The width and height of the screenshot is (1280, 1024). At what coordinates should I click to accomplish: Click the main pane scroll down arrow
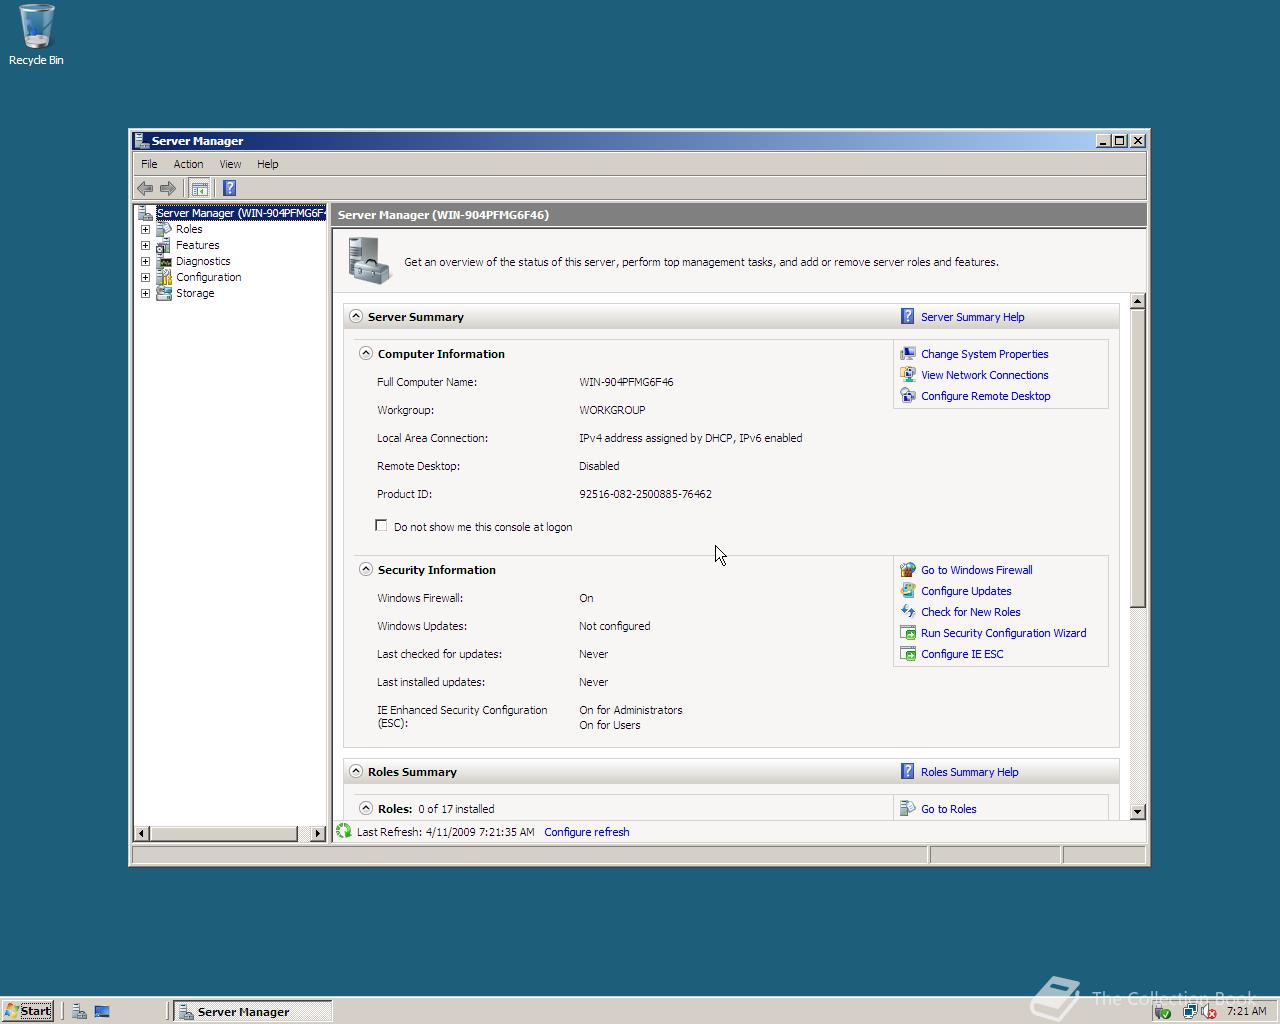click(x=1137, y=812)
